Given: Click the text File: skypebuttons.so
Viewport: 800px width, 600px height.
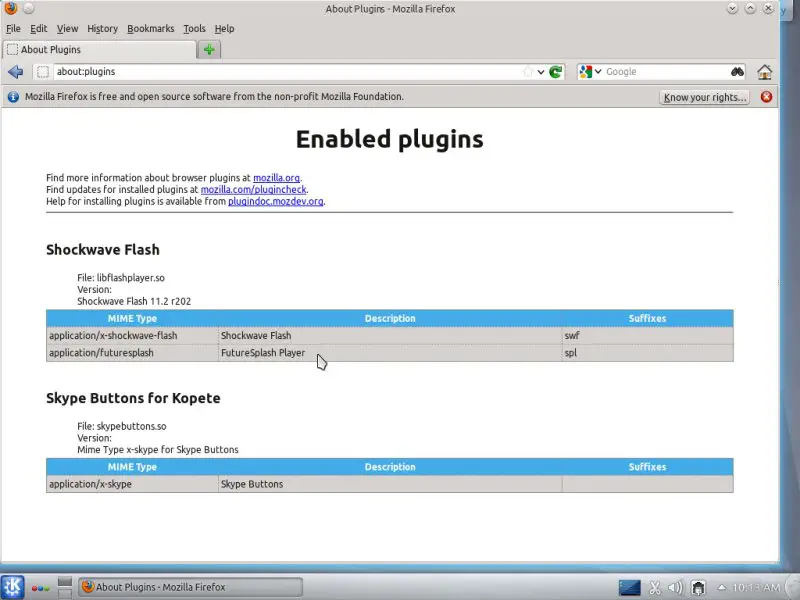Looking at the screenshot, I should [x=121, y=426].
